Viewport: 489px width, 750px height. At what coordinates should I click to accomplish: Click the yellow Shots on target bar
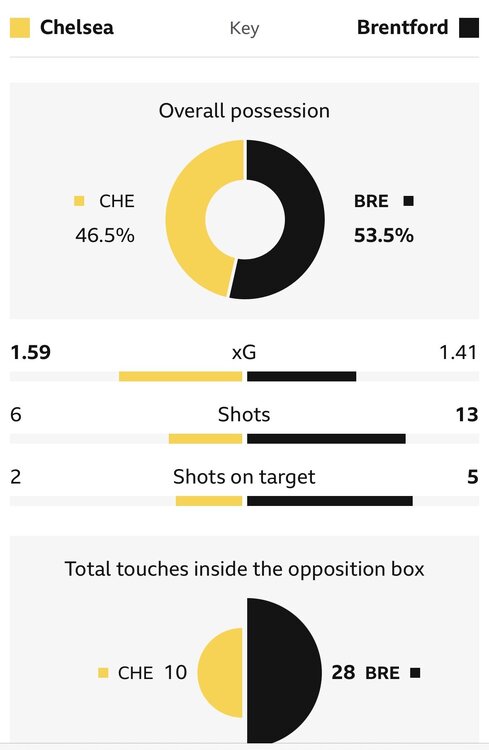coord(209,501)
